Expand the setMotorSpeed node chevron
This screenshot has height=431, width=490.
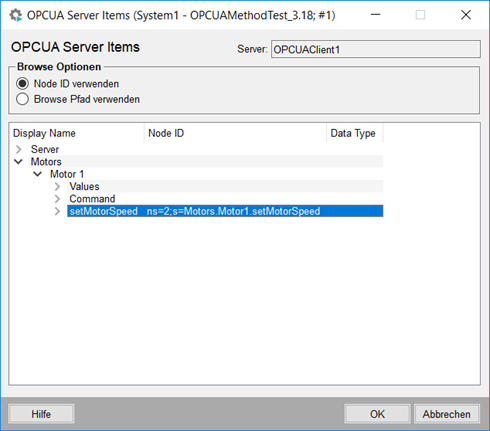(57, 211)
